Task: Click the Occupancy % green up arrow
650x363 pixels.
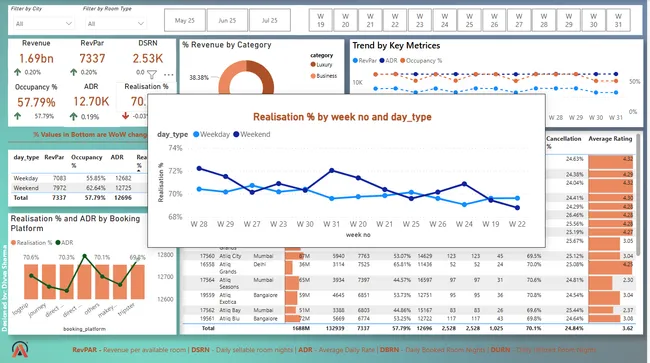Action: click(17, 116)
